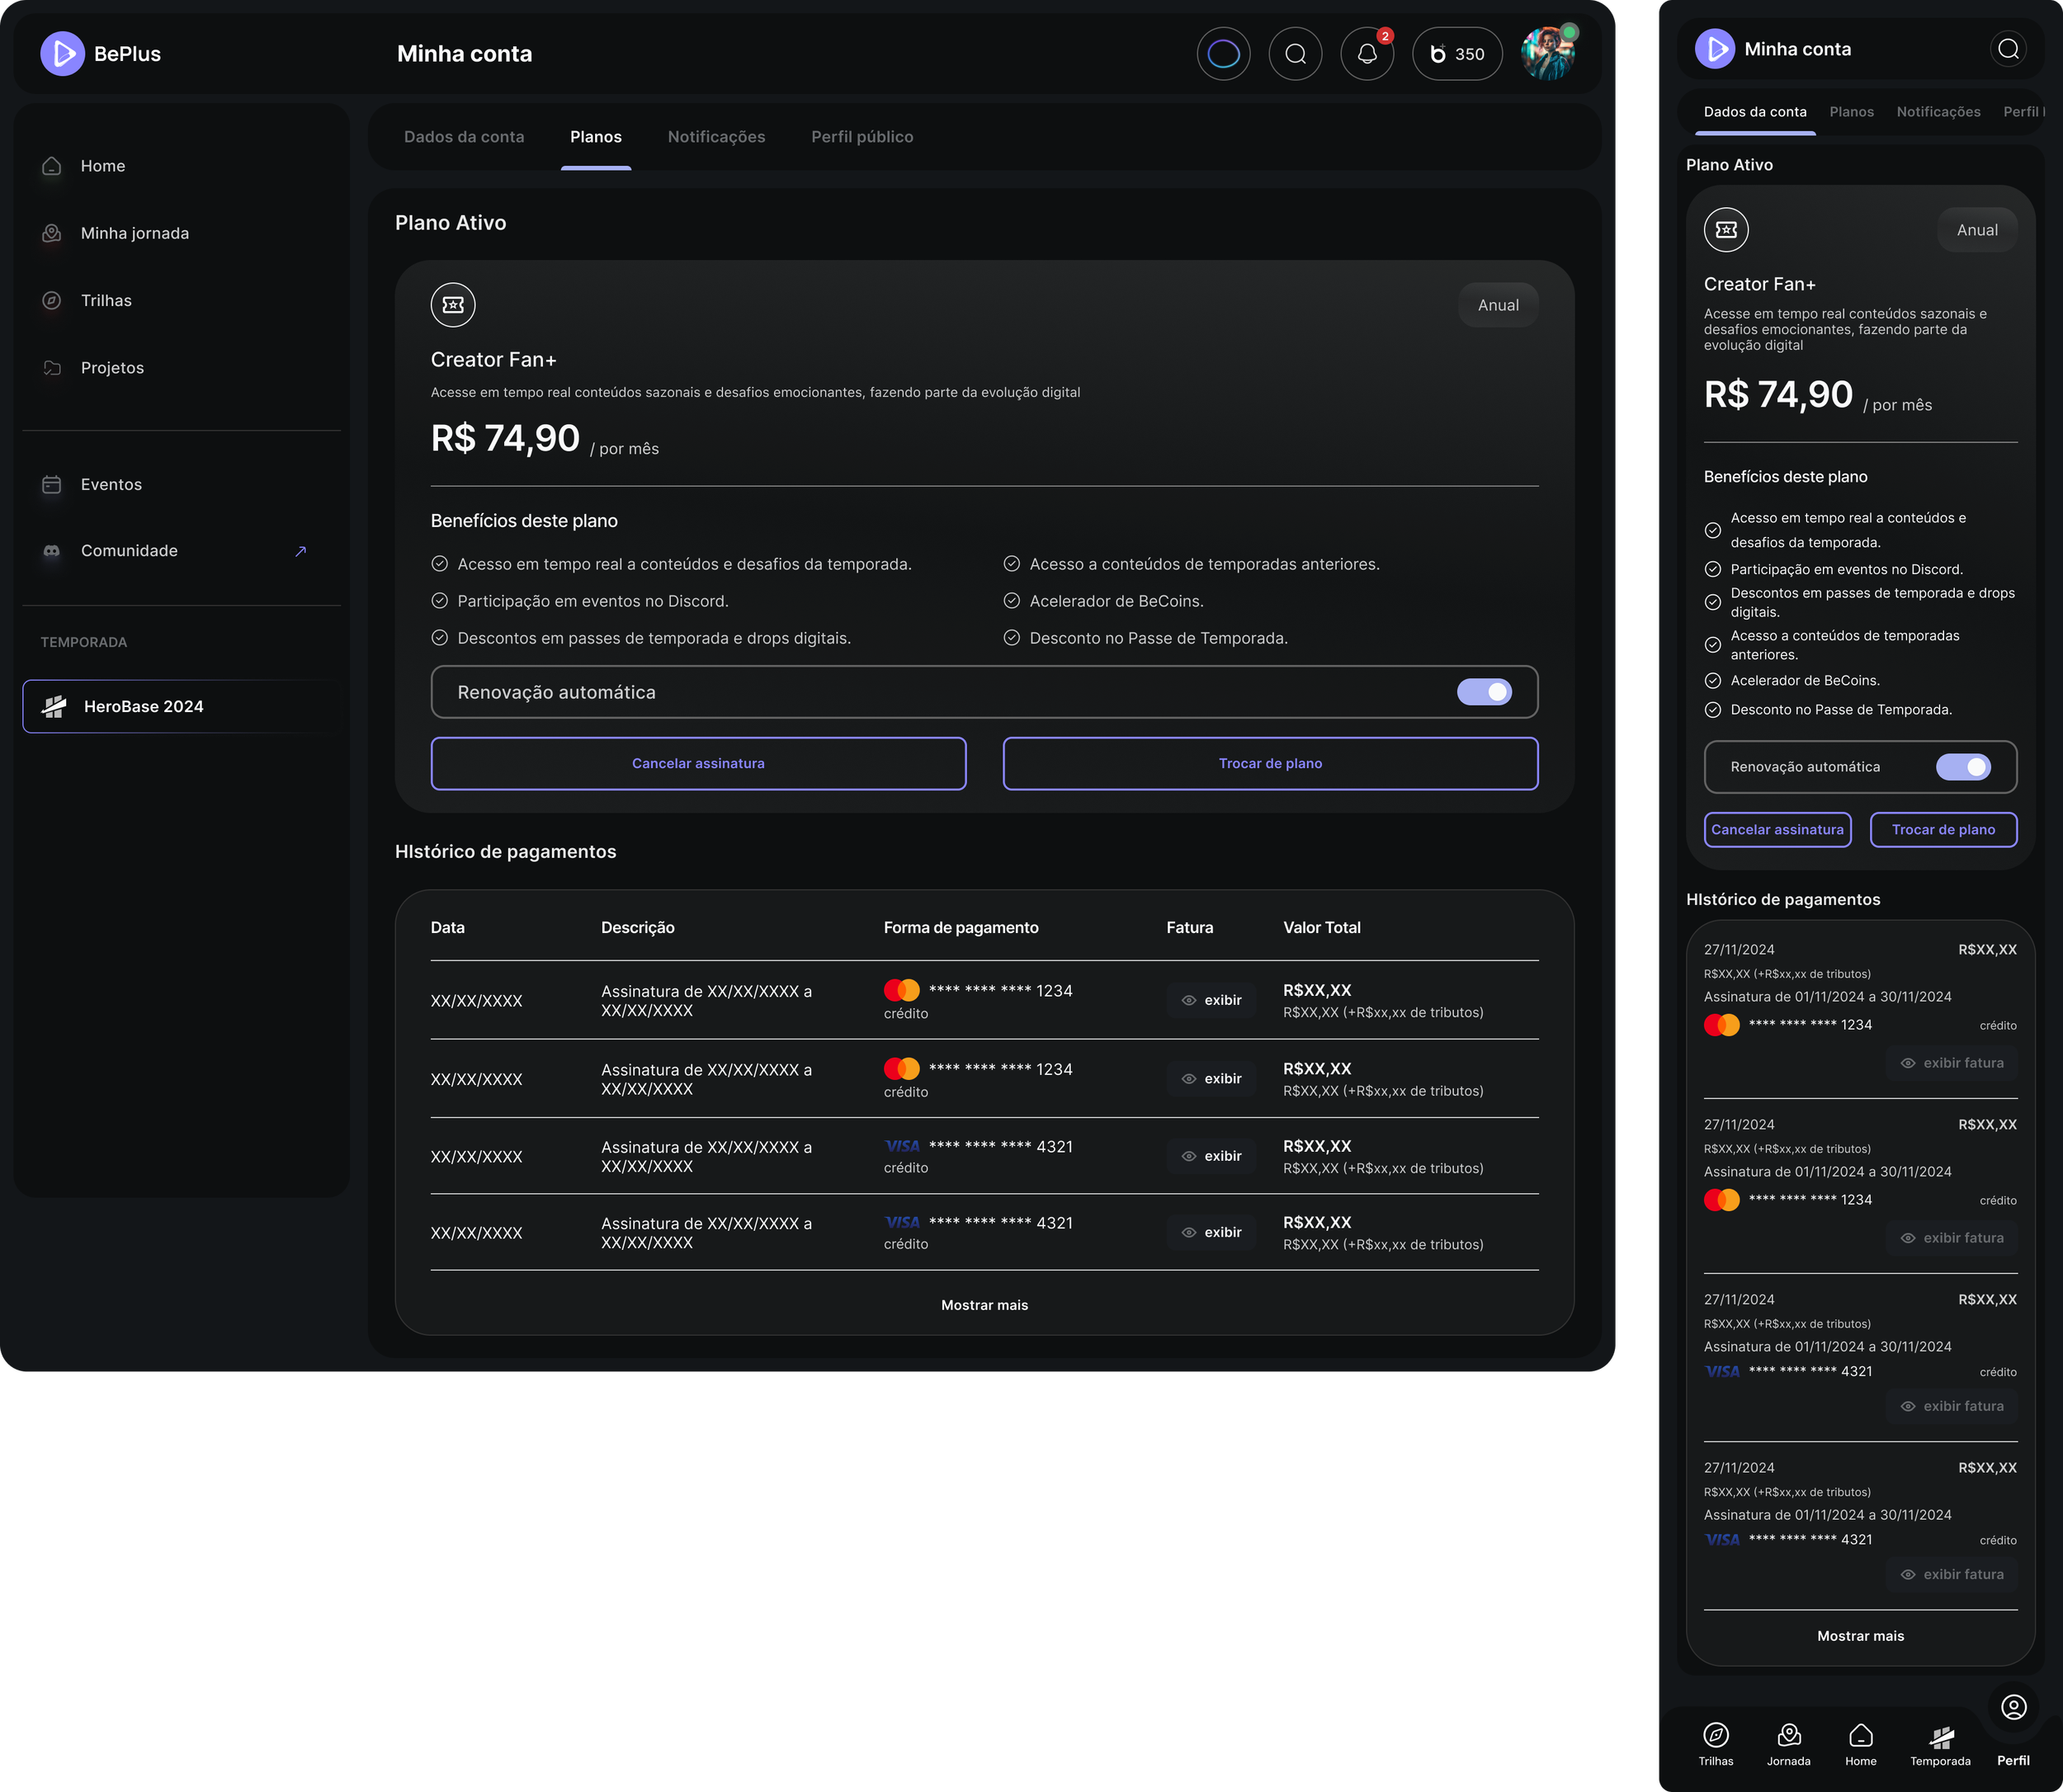Toggle Renovação automática switch in desktop view

pos(1484,692)
